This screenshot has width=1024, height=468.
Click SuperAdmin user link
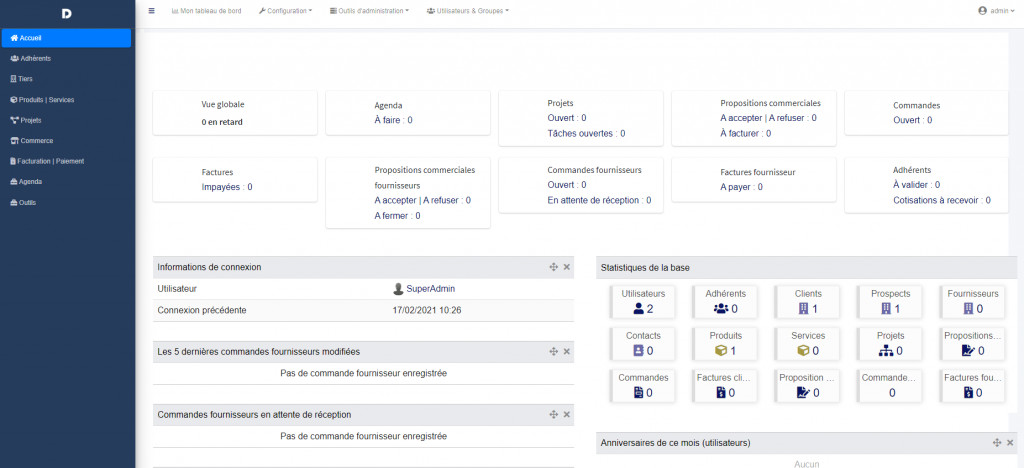430,289
